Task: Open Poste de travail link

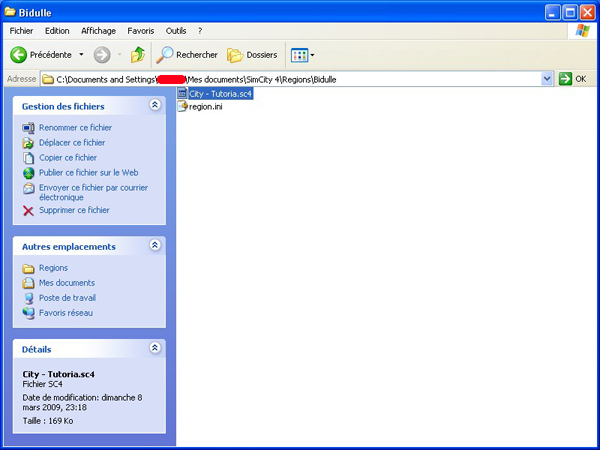Action: click(67, 298)
